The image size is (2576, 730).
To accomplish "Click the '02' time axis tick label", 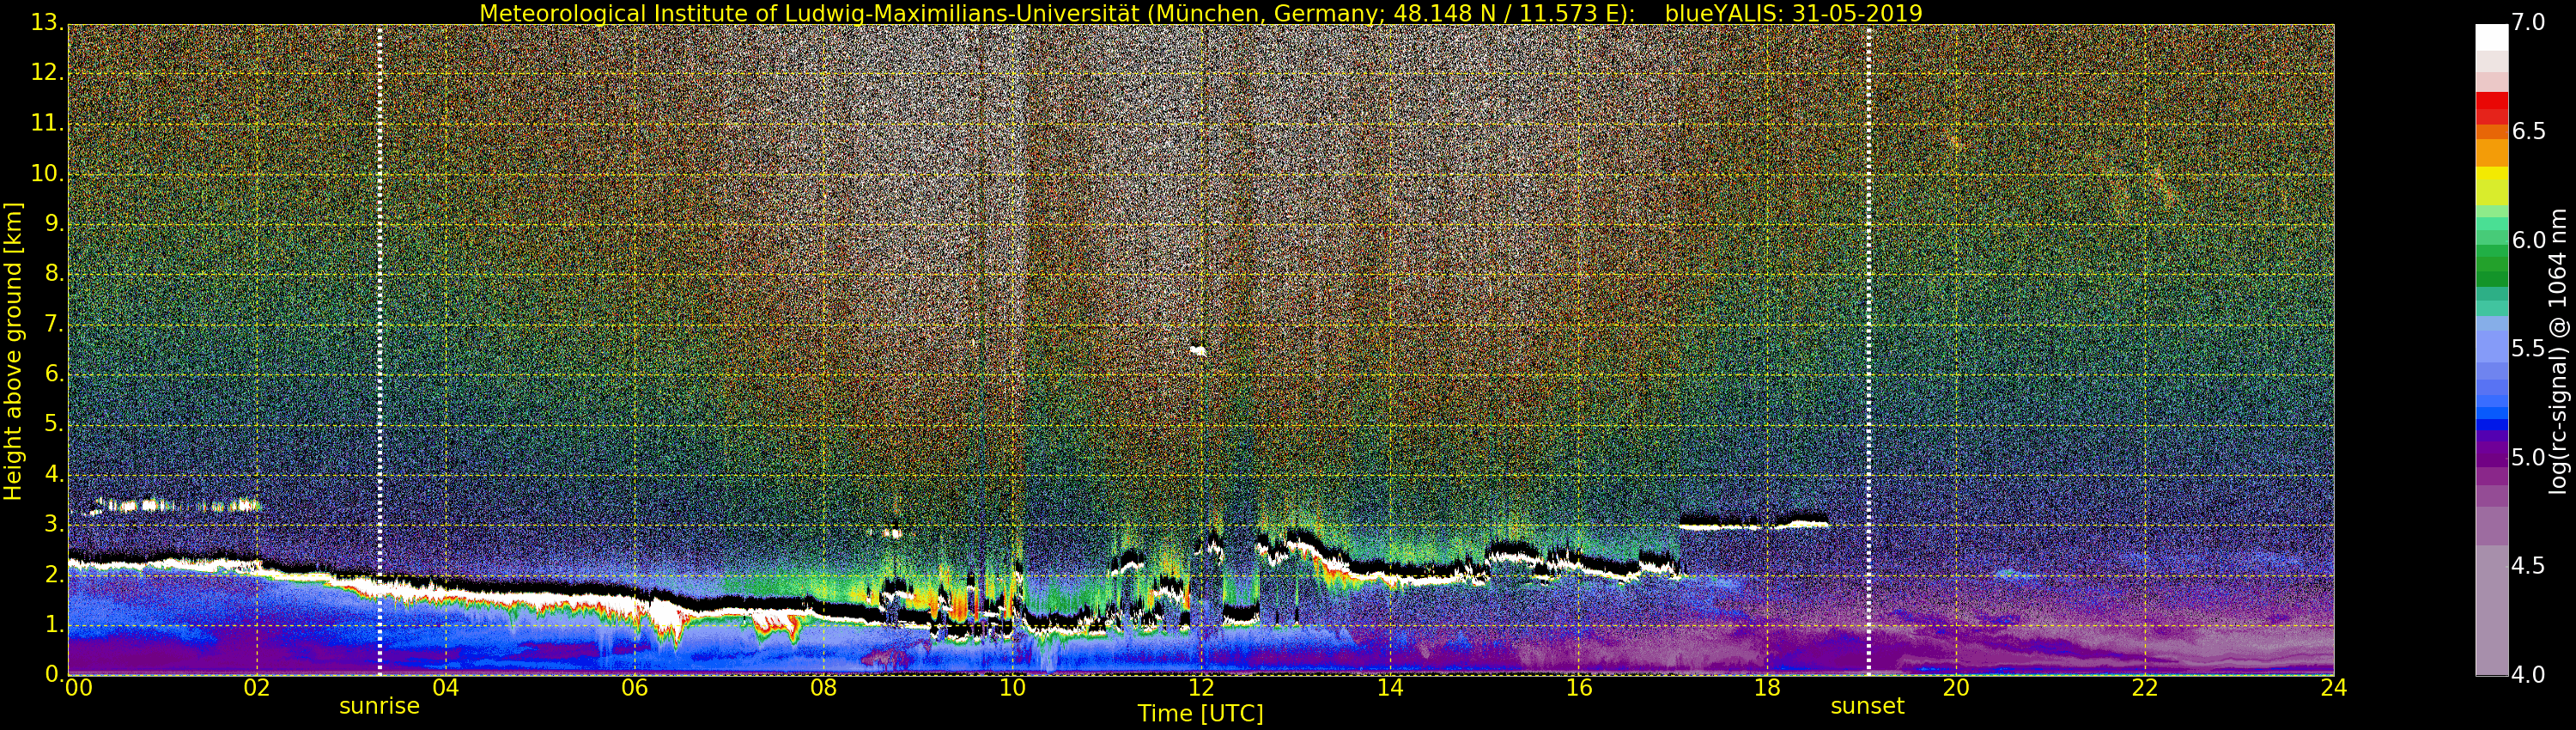I will (257, 687).
